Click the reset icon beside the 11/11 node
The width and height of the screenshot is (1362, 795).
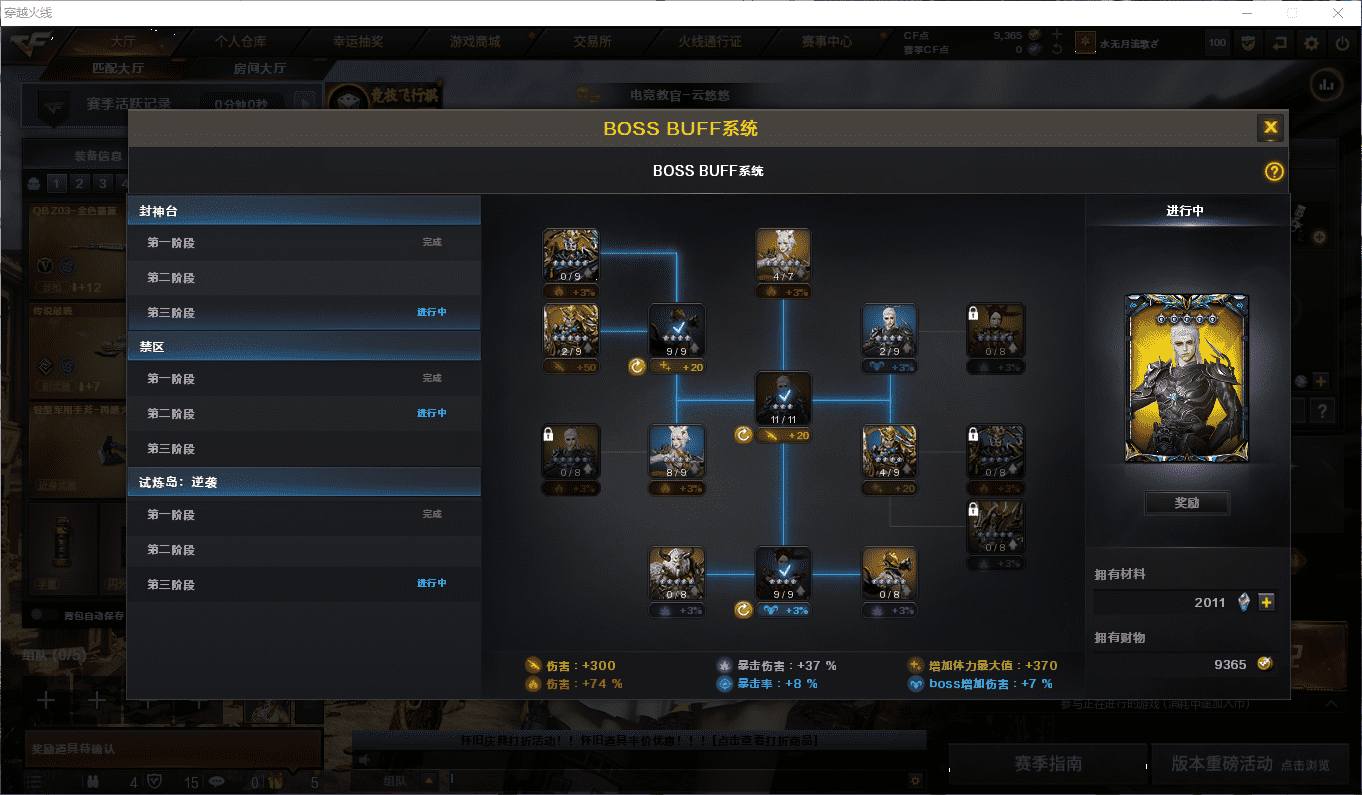[743, 435]
